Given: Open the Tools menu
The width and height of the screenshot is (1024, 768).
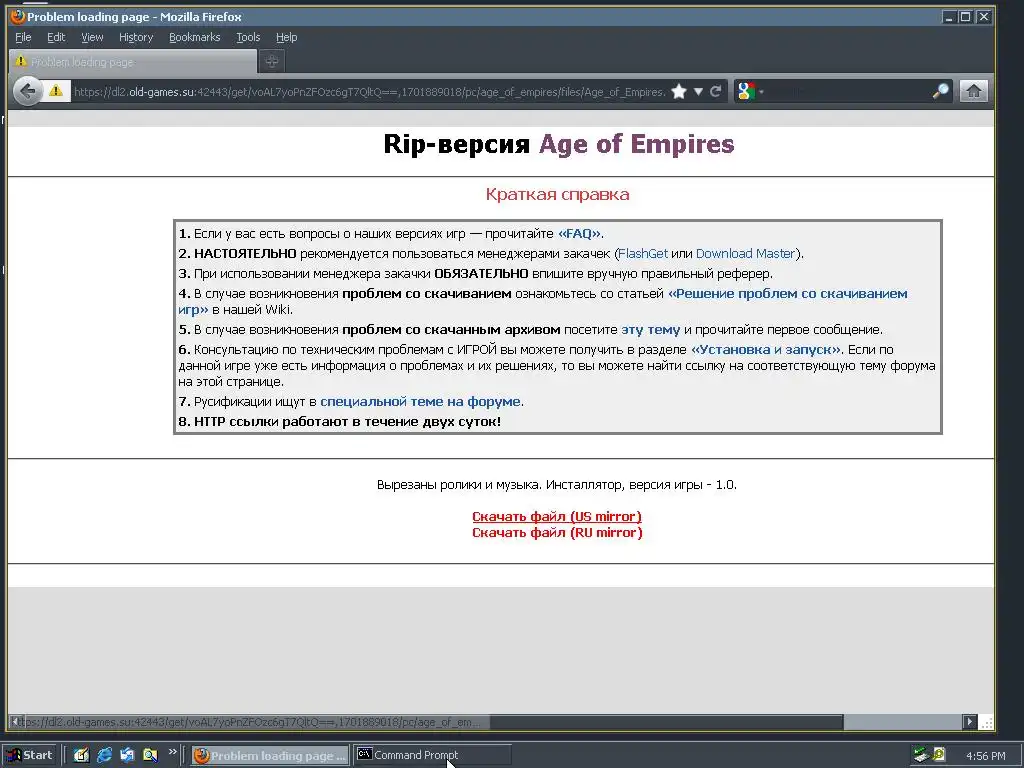Looking at the screenshot, I should (x=248, y=37).
